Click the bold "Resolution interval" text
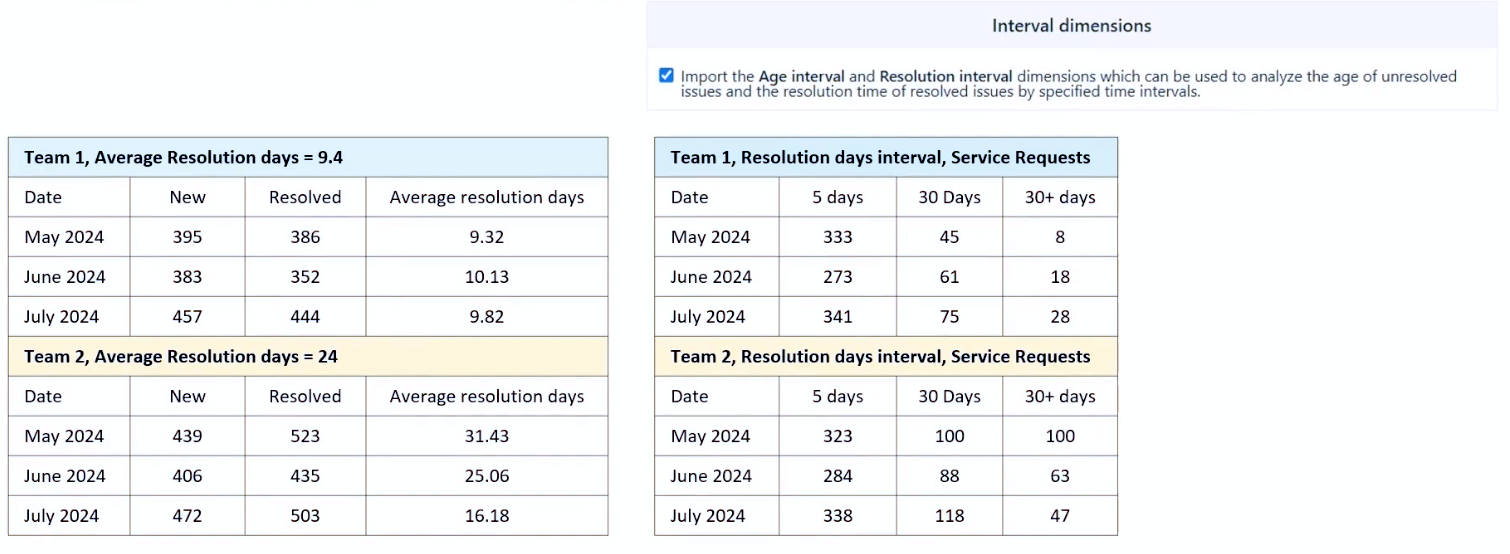This screenshot has height=554, width=1510. 946,76
